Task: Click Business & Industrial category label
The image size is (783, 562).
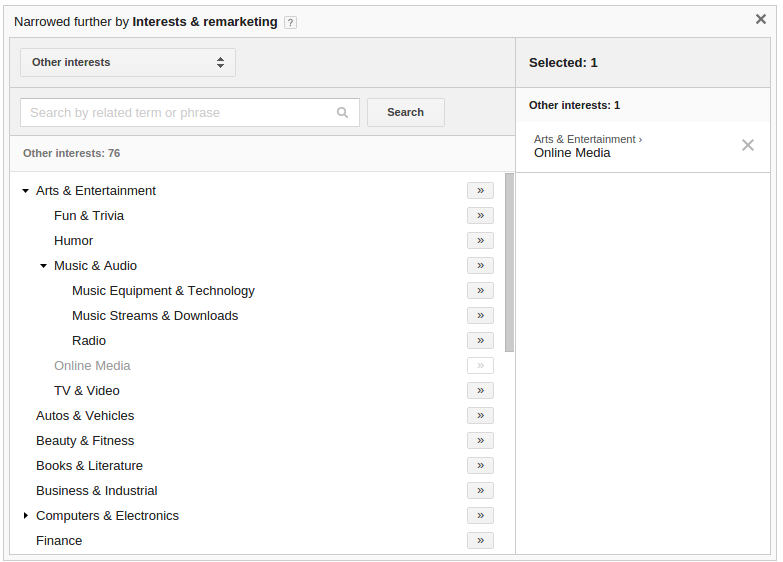Action: [97, 491]
